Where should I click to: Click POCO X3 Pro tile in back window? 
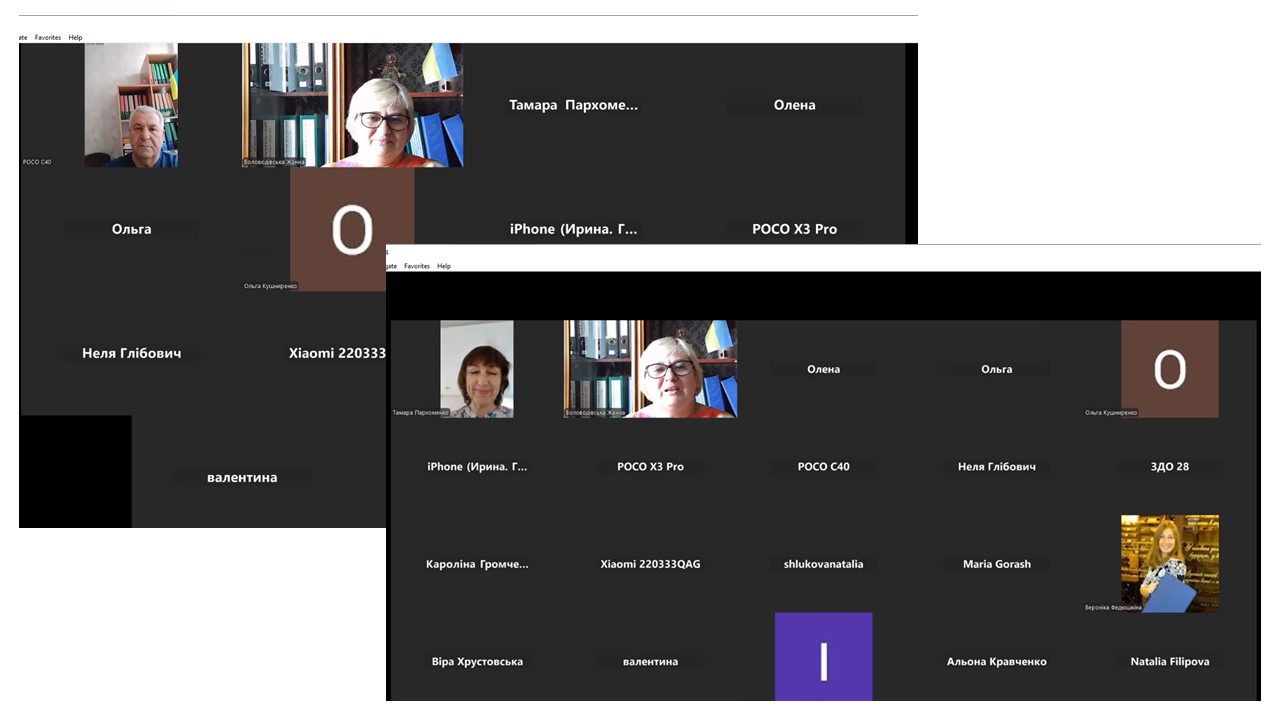(794, 229)
